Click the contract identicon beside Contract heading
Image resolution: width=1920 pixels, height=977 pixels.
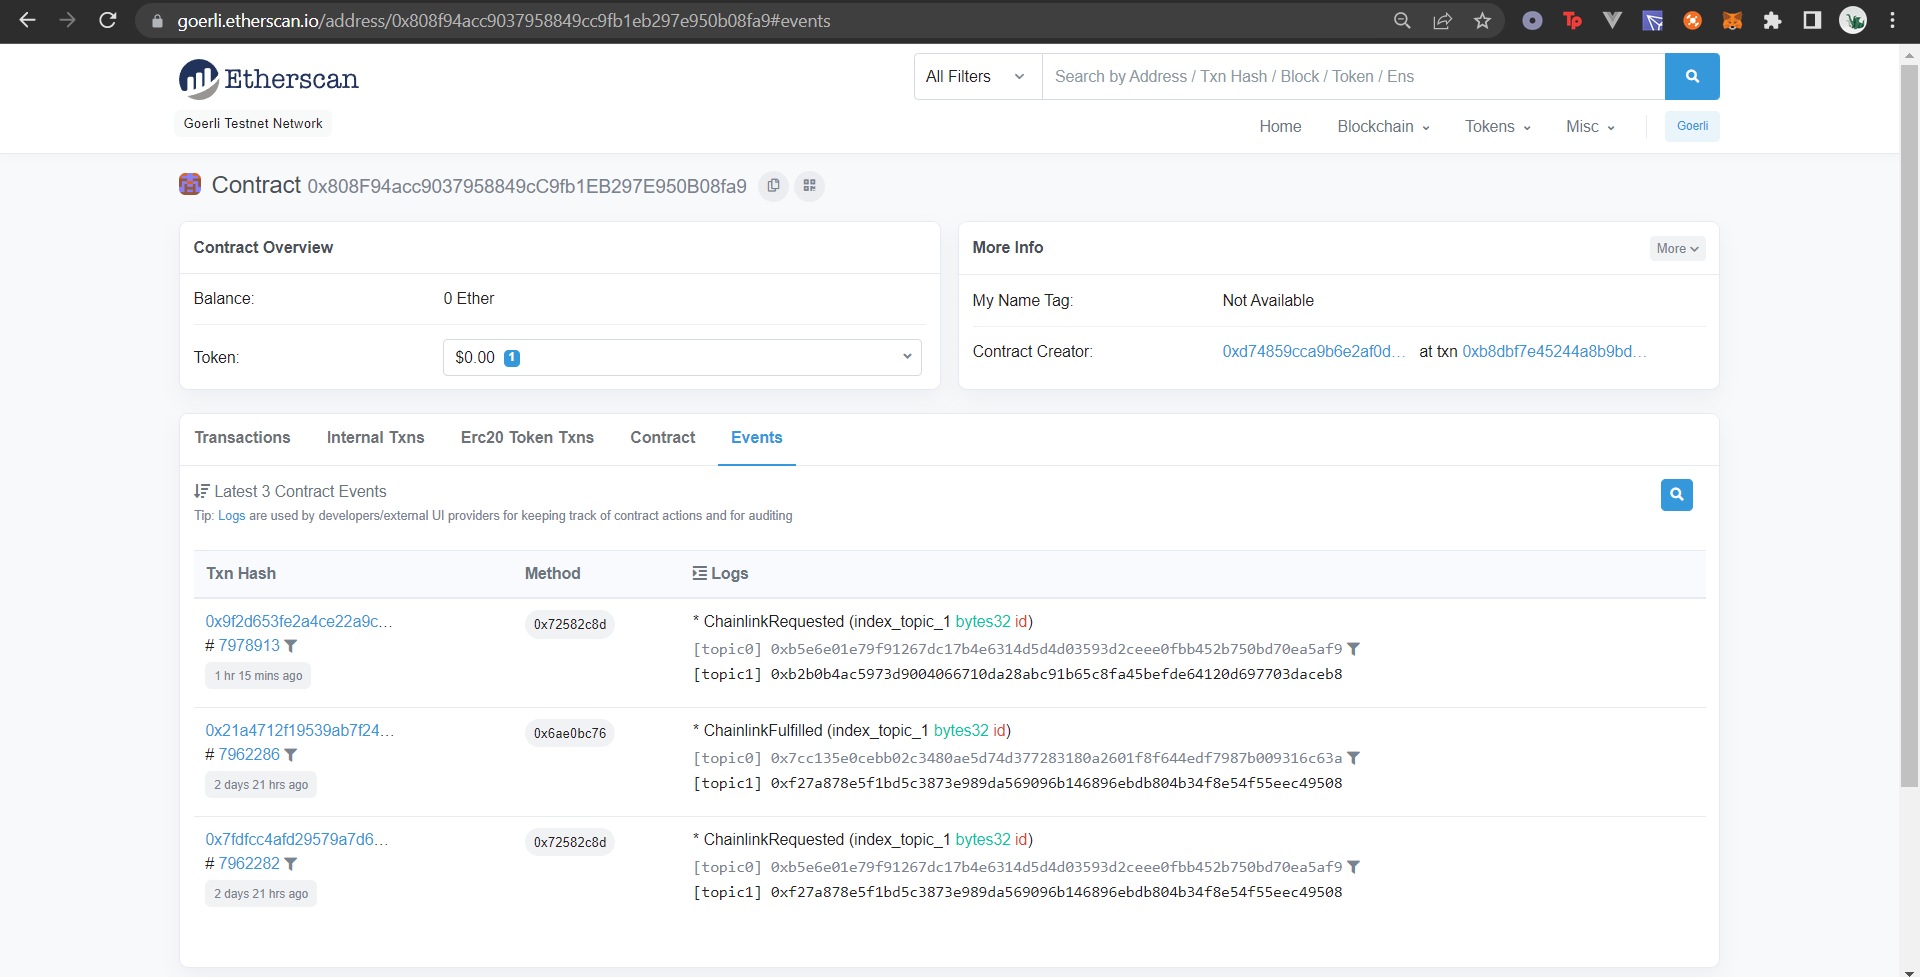(190, 184)
